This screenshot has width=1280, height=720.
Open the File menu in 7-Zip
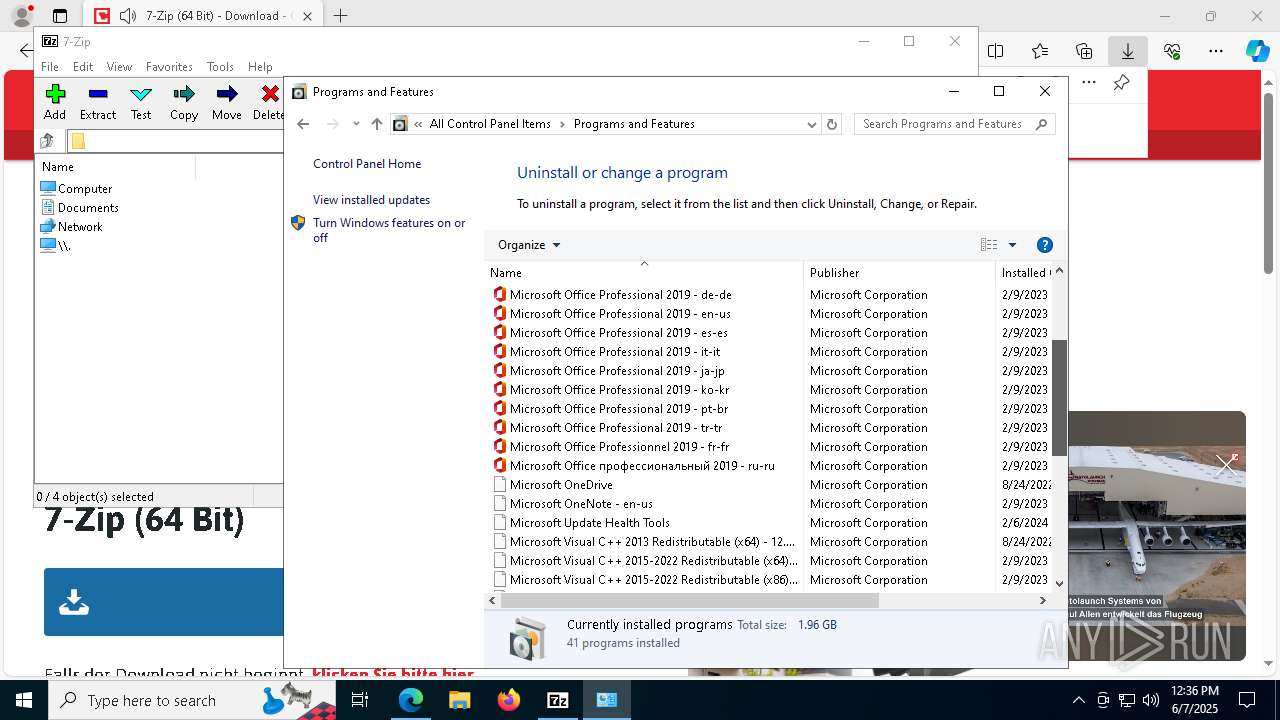click(x=50, y=66)
